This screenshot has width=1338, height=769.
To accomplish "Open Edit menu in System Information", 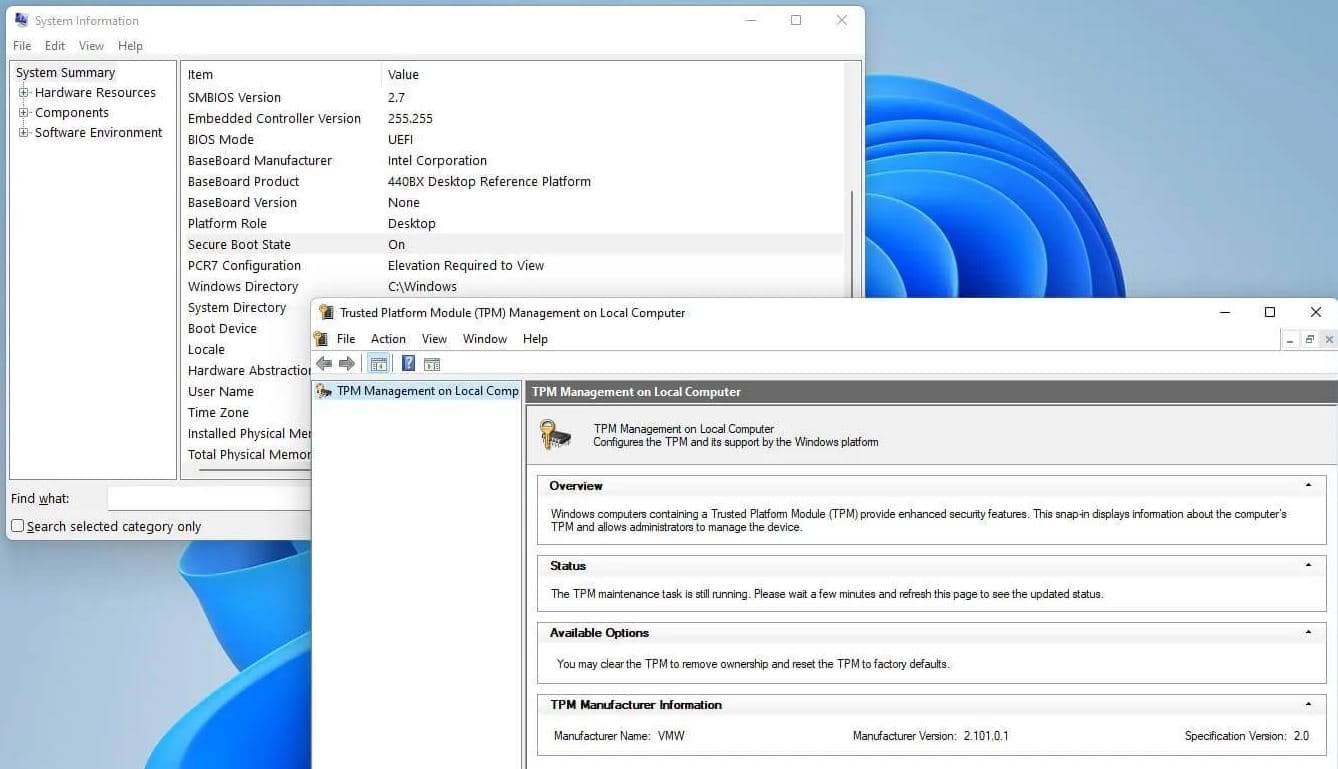I will click(x=55, y=46).
